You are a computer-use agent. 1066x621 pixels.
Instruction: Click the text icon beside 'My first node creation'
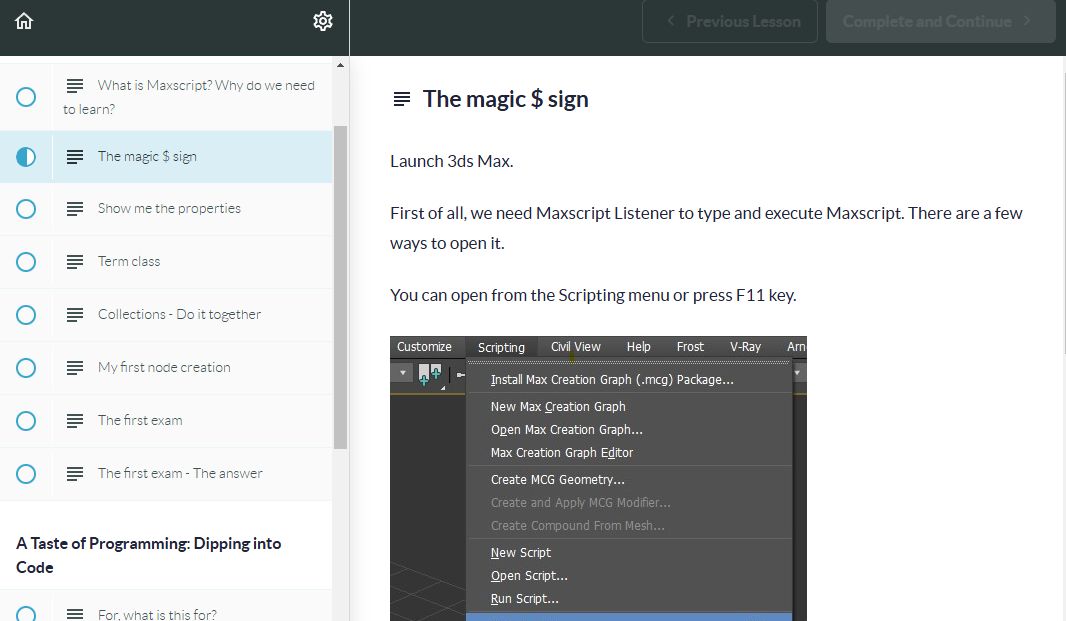[75, 368]
